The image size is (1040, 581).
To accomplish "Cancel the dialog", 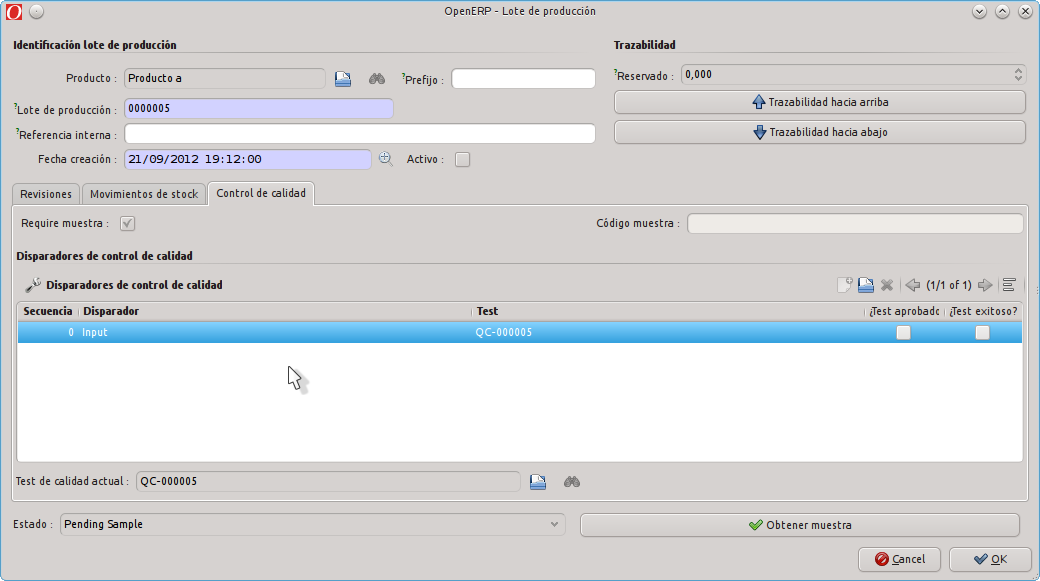I will [899, 559].
